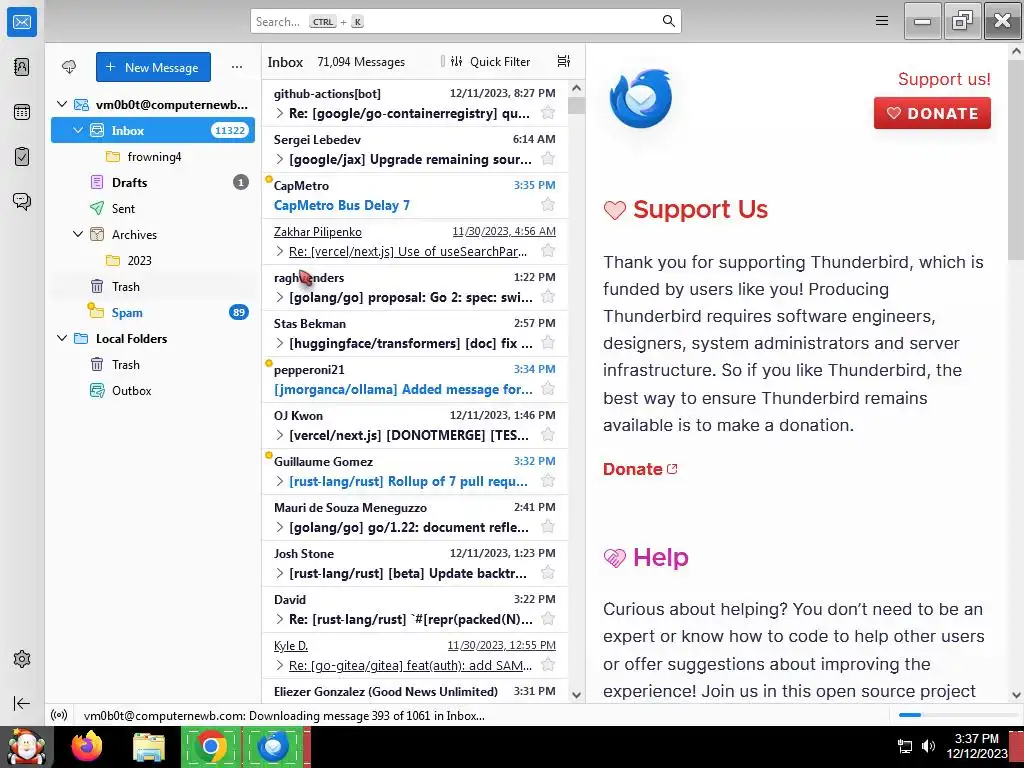The height and width of the screenshot is (768, 1024).
Task: Star the Stas Bekman message
Action: pos(548,343)
